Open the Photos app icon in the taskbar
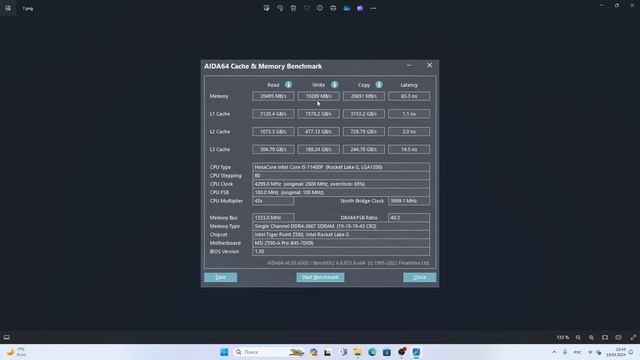Image resolution: width=640 pixels, height=360 pixels. pos(416,352)
